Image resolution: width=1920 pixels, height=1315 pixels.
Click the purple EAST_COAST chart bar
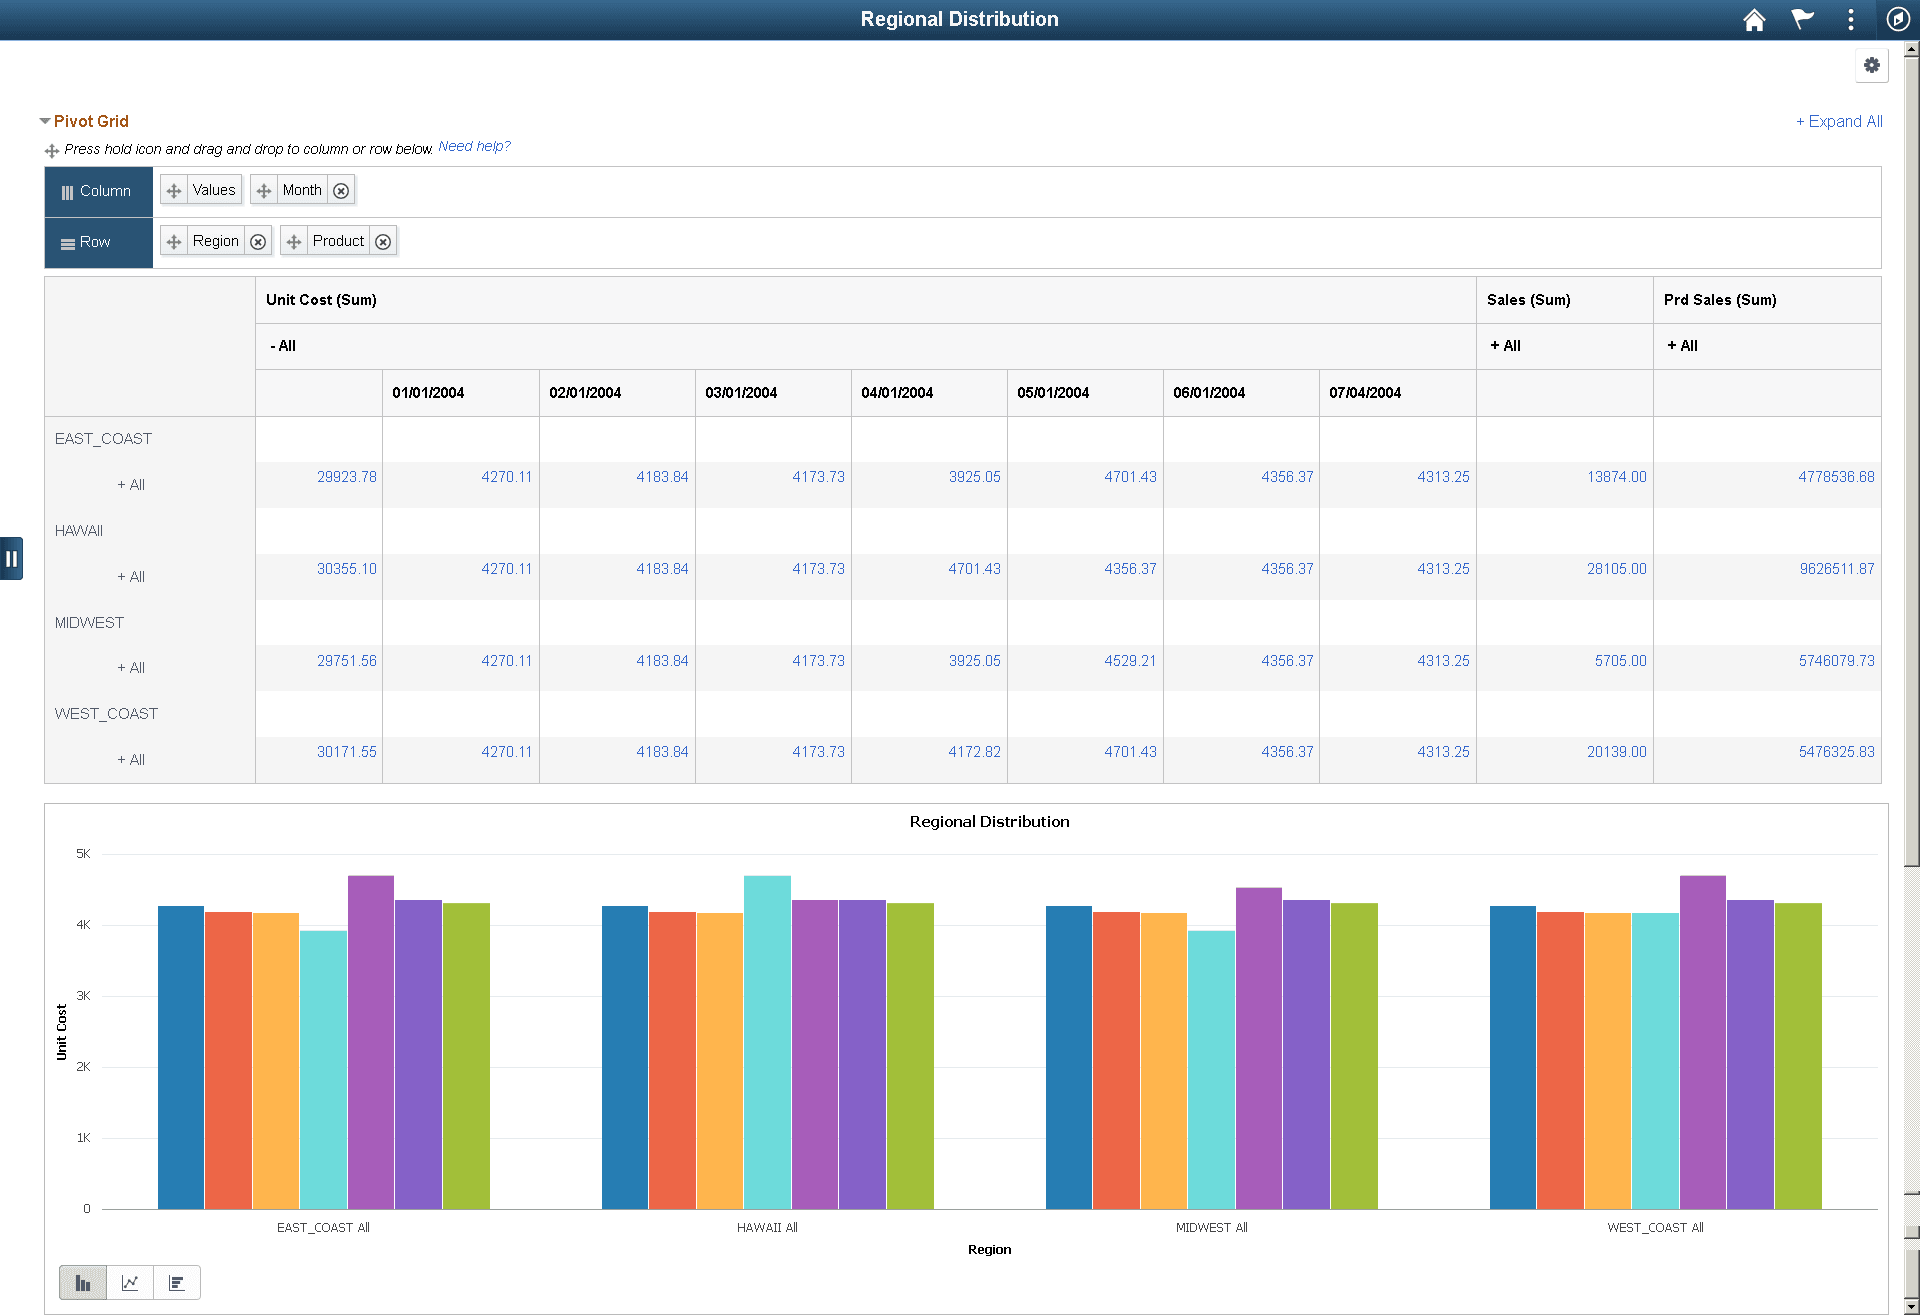(x=371, y=1040)
